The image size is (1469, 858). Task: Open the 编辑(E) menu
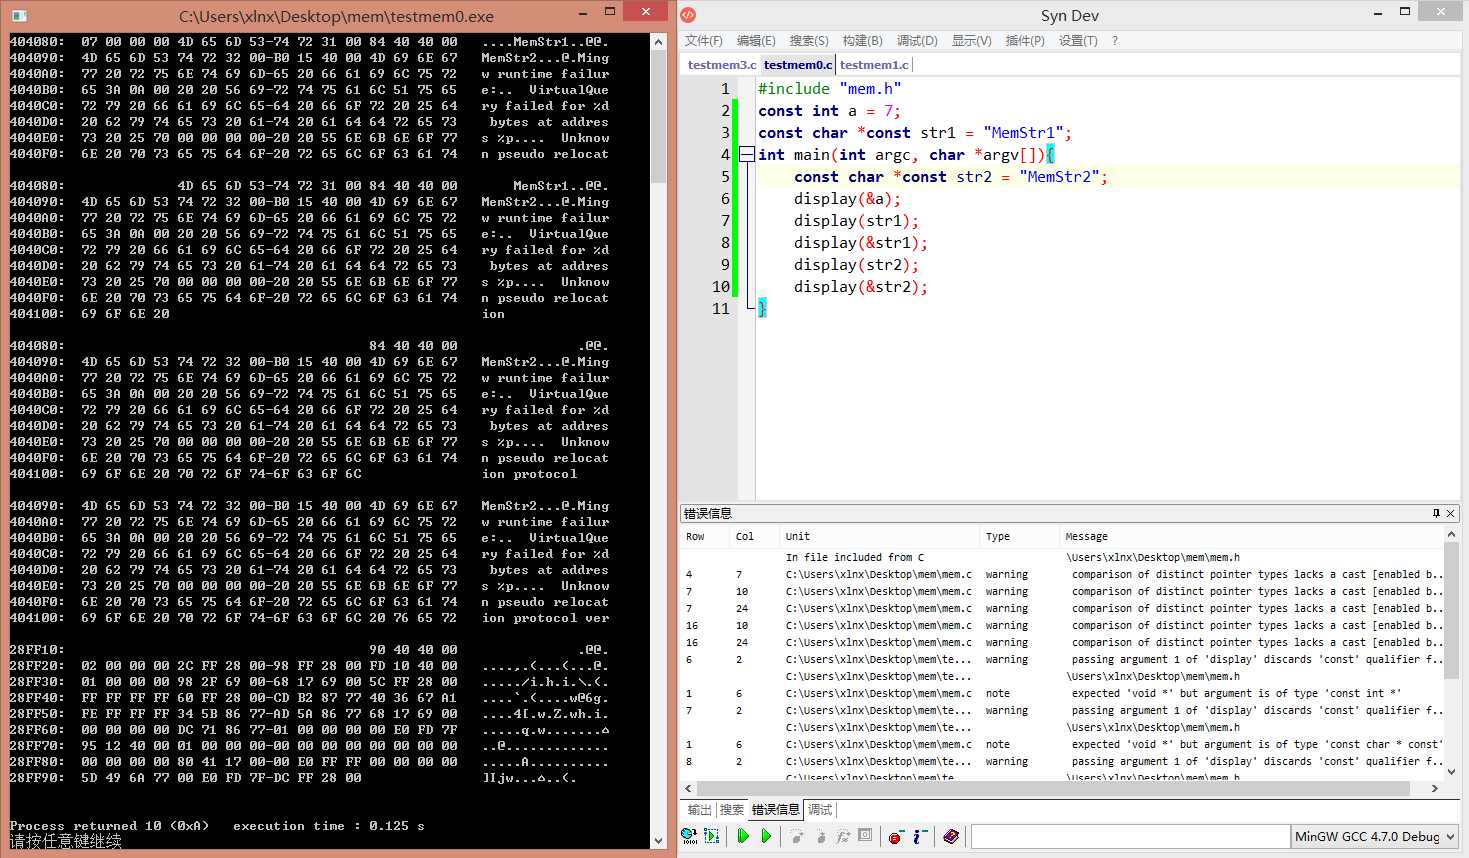pyautogui.click(x=756, y=41)
